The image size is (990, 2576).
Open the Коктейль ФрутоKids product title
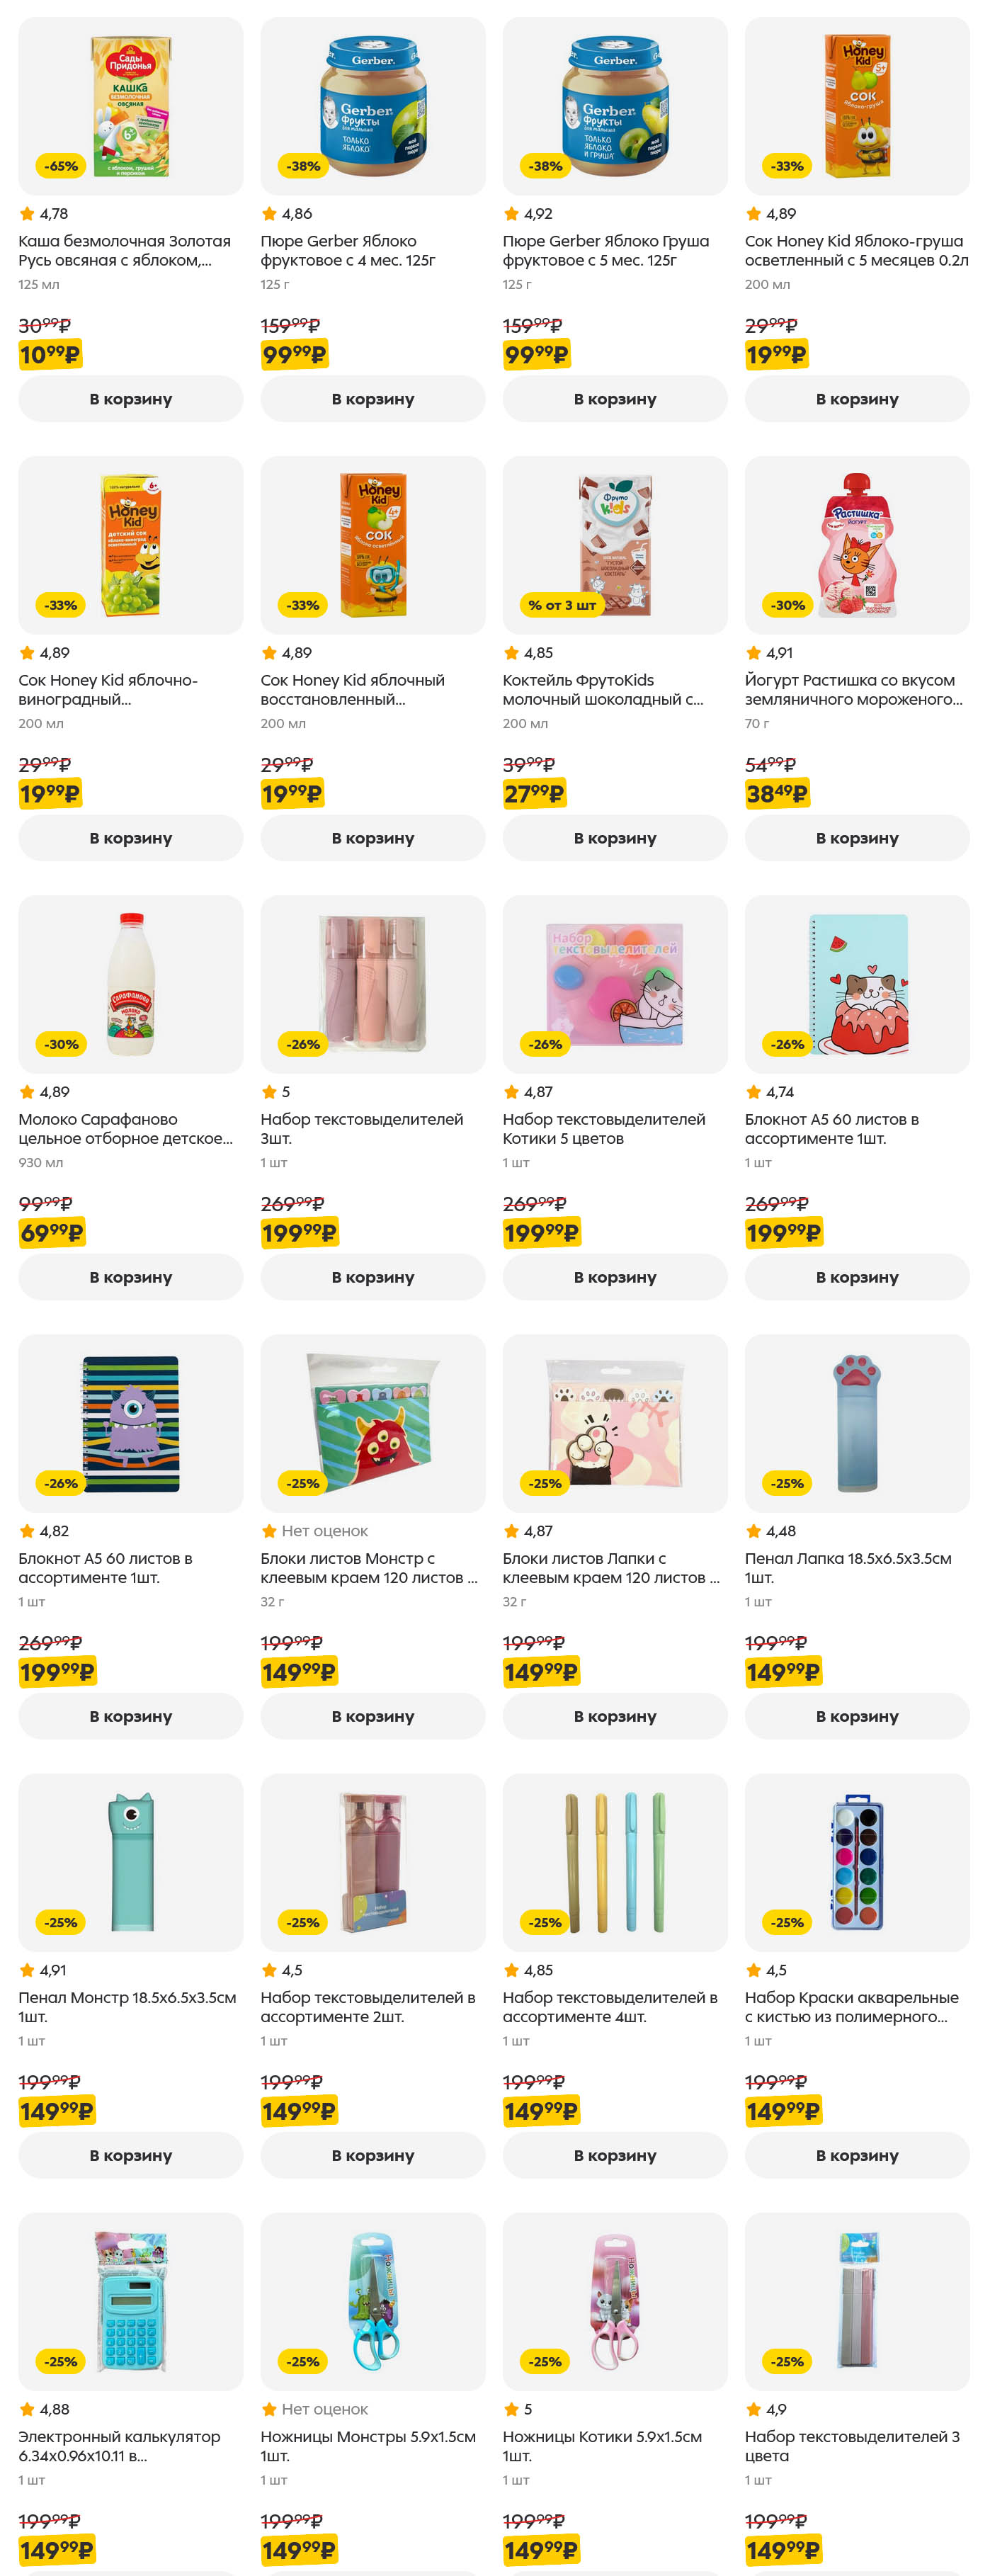[602, 690]
